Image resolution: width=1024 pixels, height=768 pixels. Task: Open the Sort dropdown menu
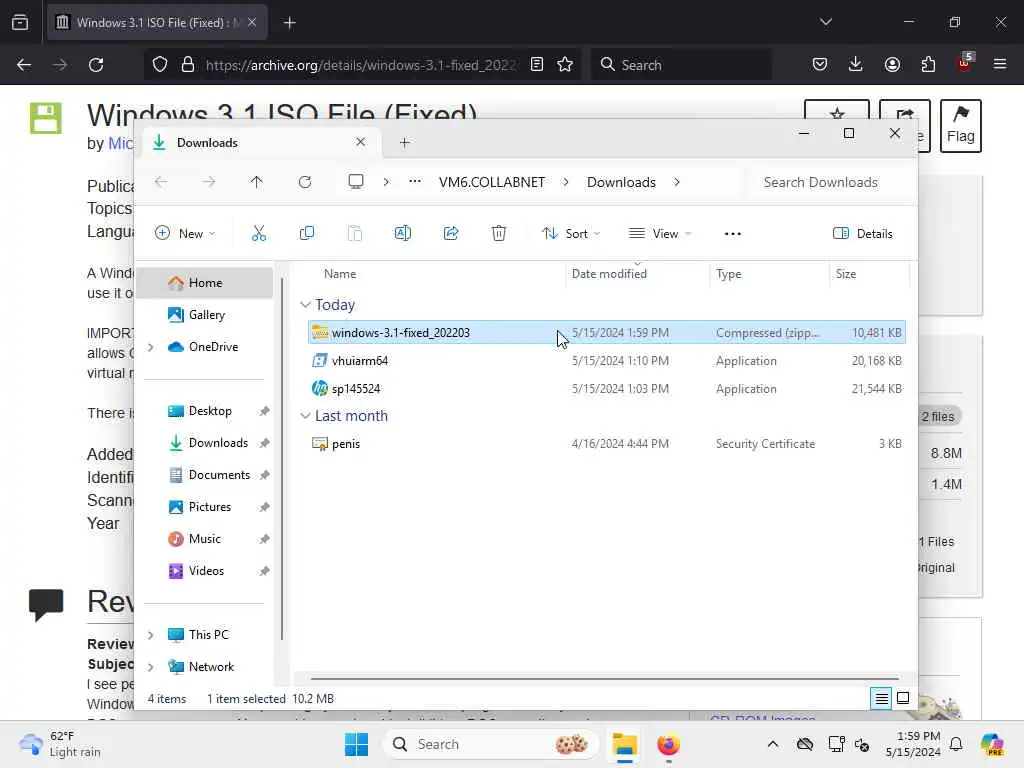point(571,234)
